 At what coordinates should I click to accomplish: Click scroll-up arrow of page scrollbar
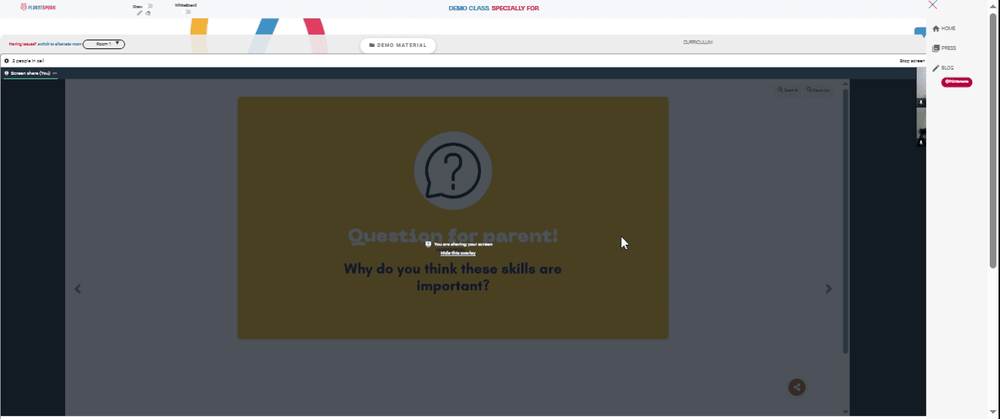993,4
